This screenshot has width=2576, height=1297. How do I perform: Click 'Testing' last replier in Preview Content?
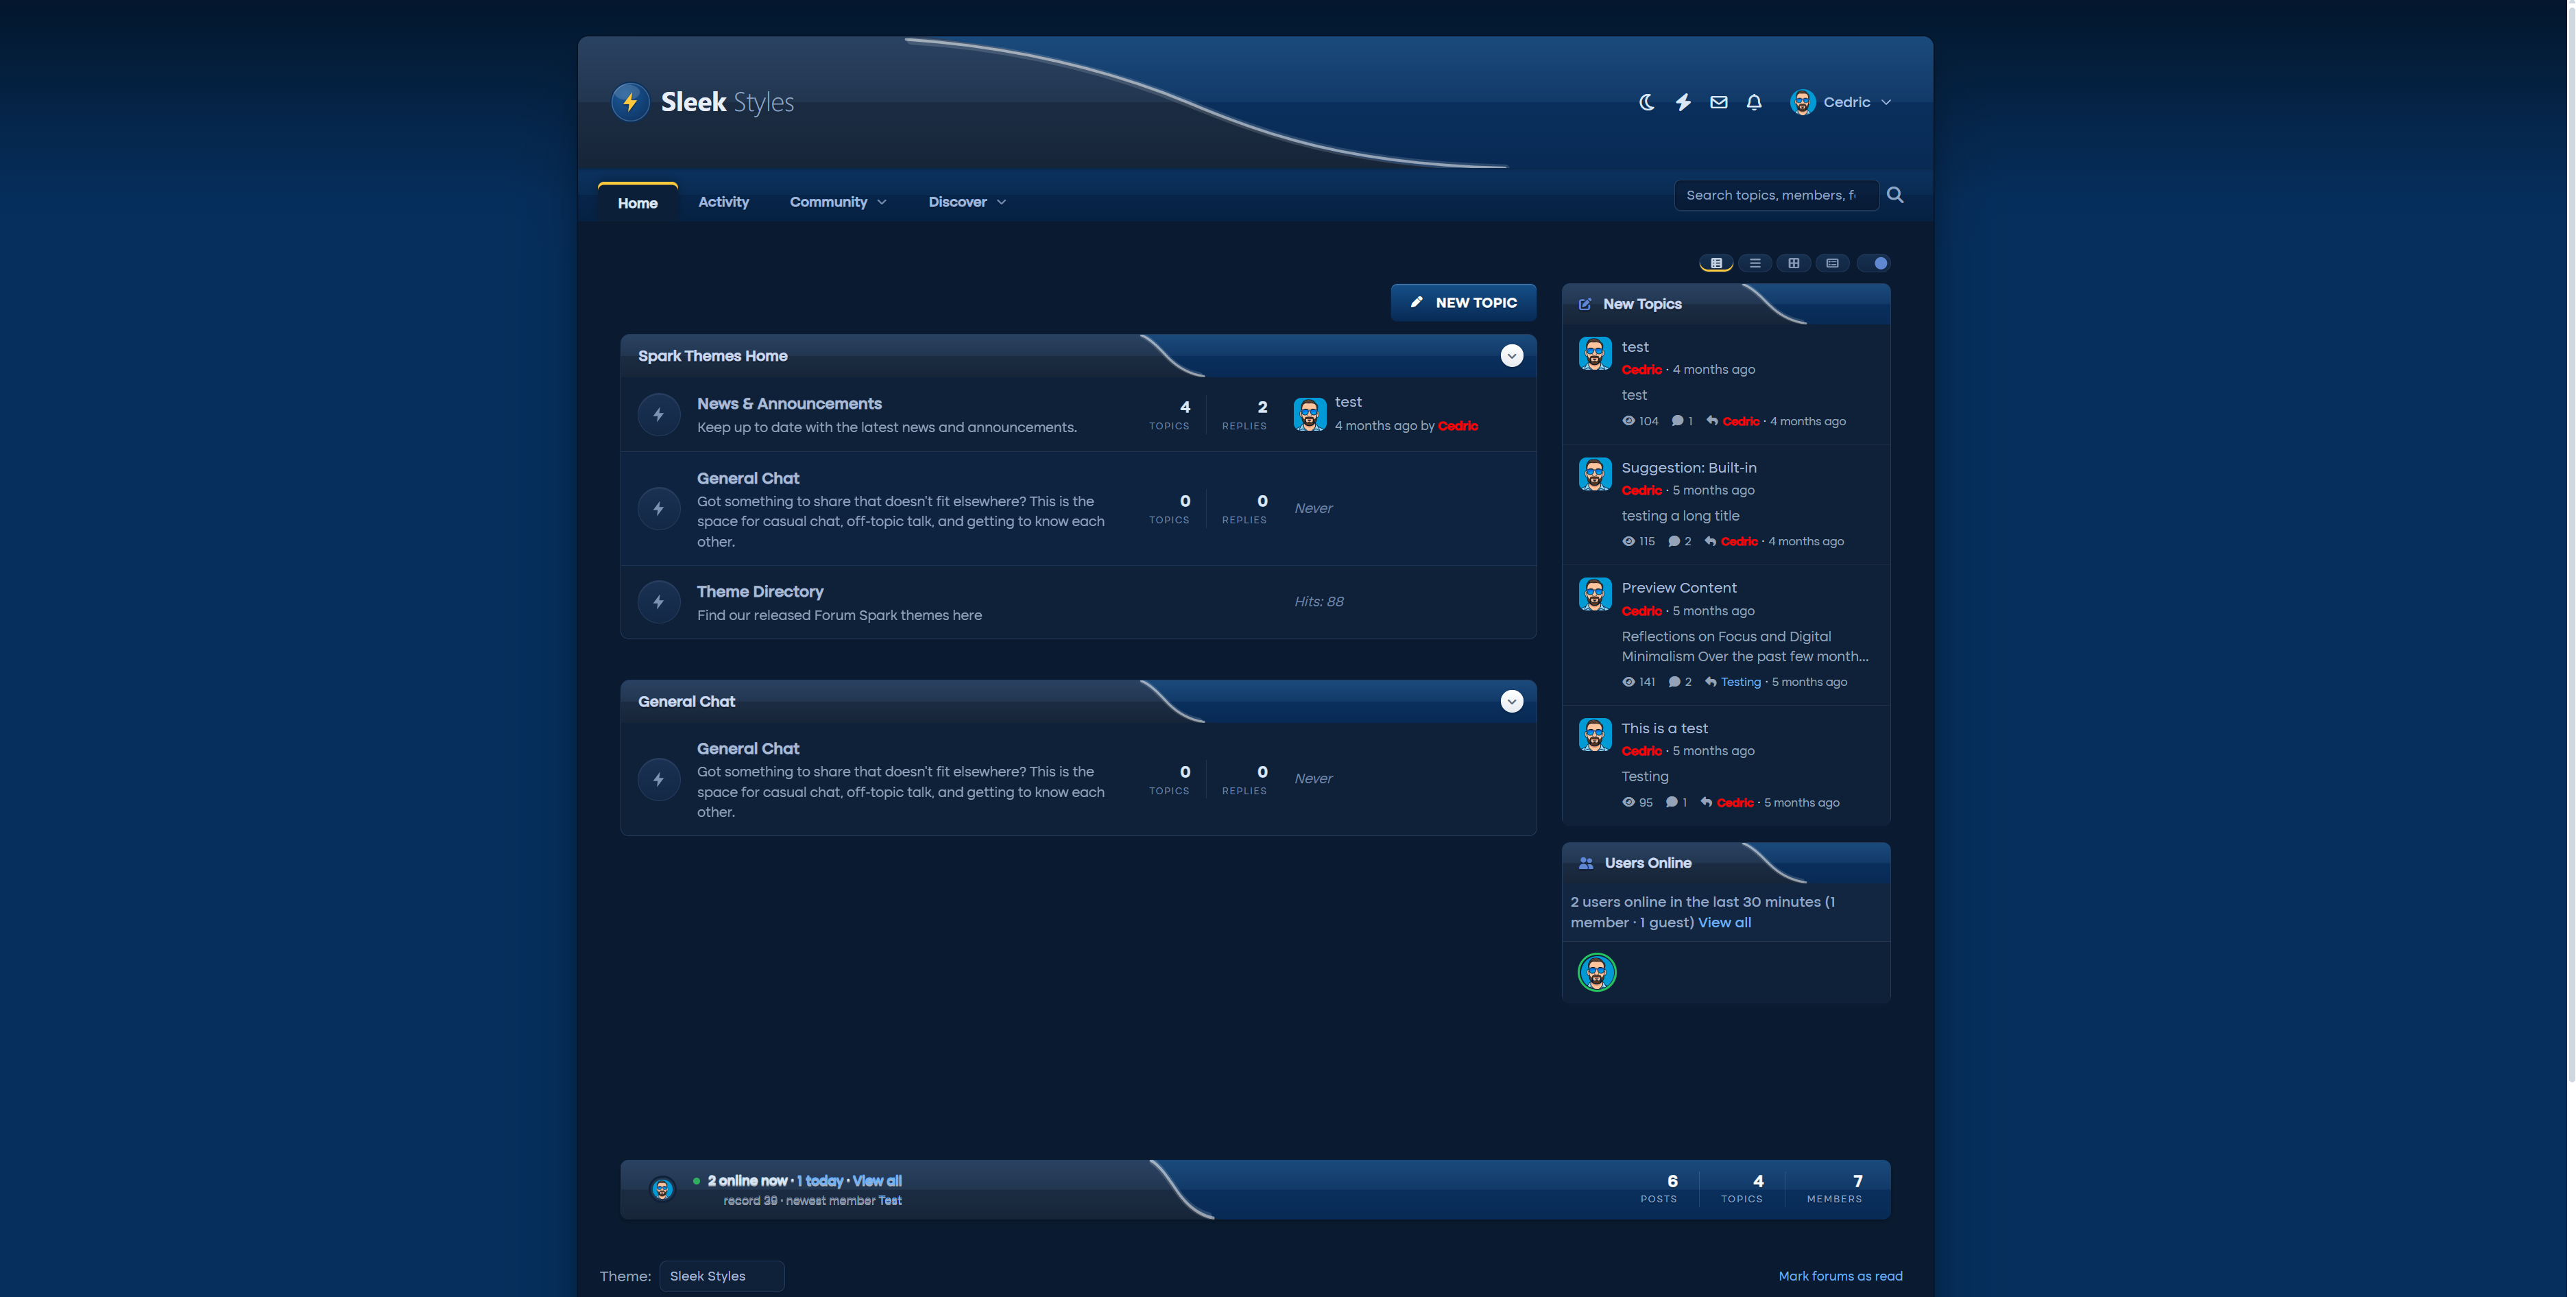[x=1740, y=682]
